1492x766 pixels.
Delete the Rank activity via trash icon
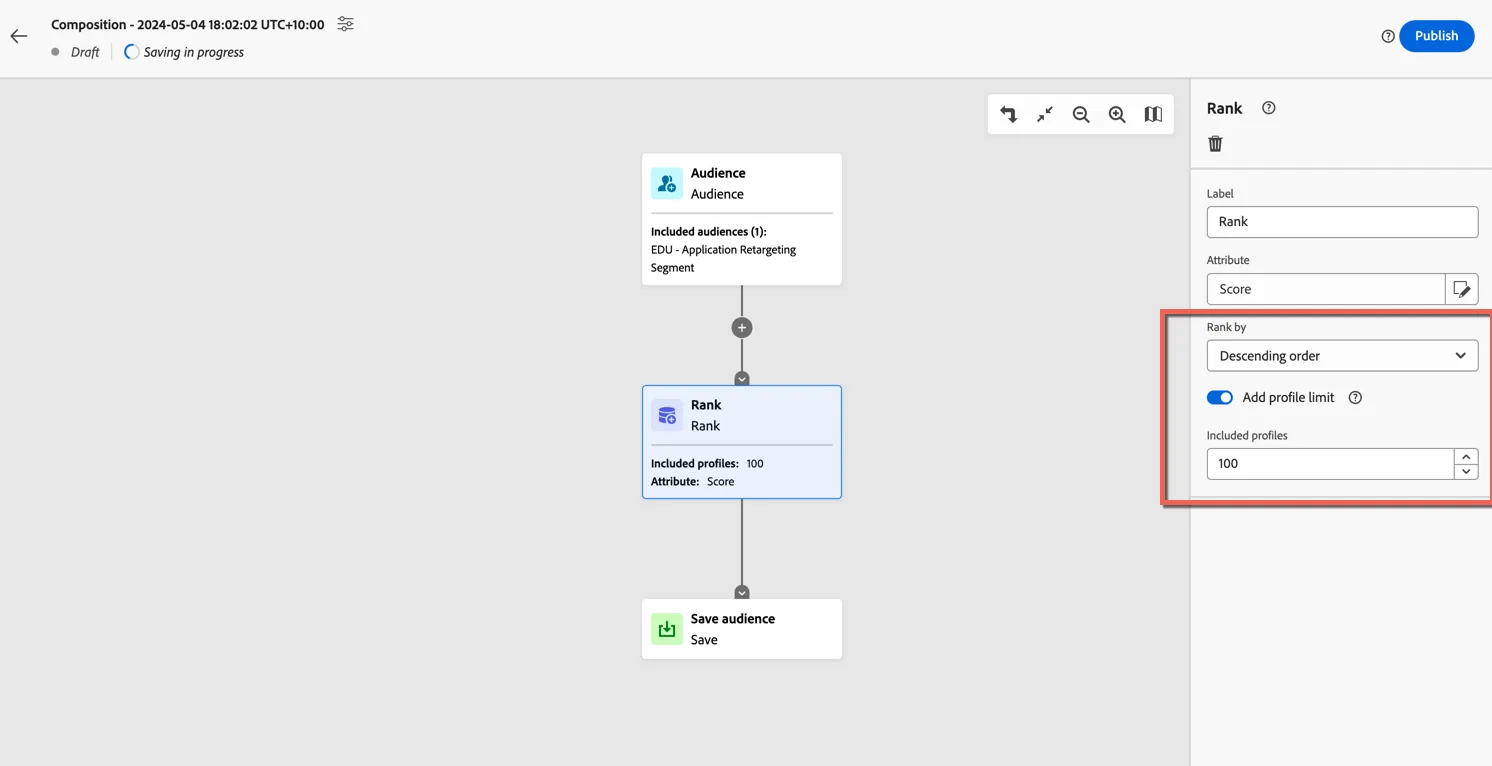pyautogui.click(x=1216, y=144)
